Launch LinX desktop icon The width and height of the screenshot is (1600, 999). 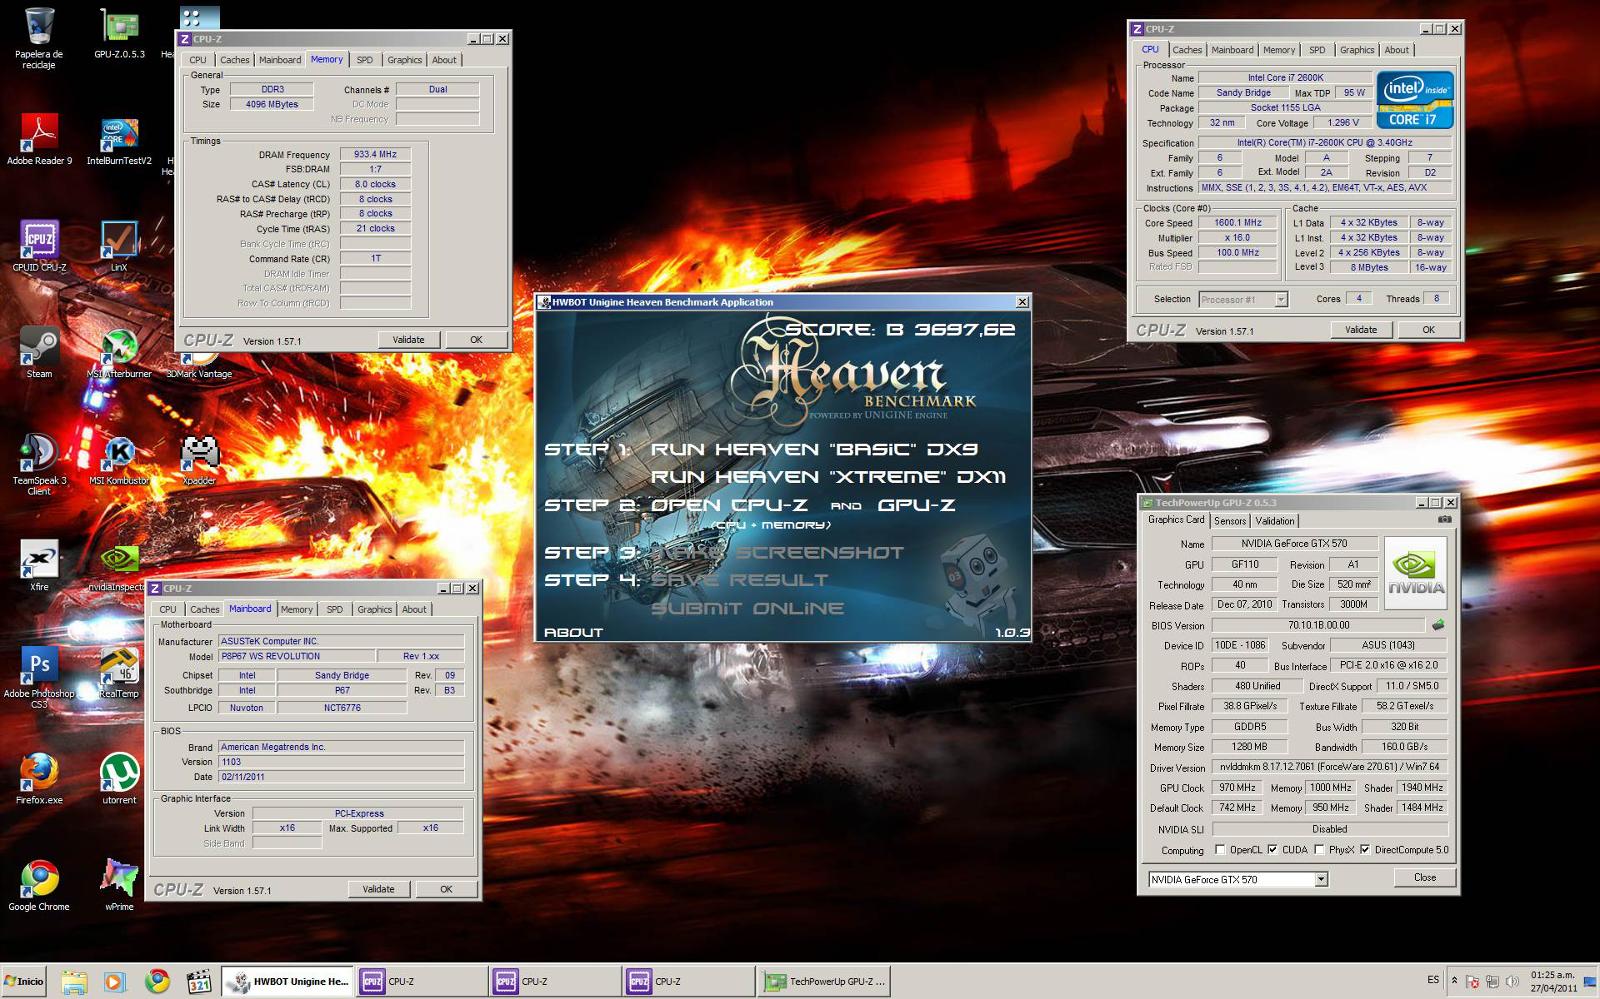click(119, 245)
